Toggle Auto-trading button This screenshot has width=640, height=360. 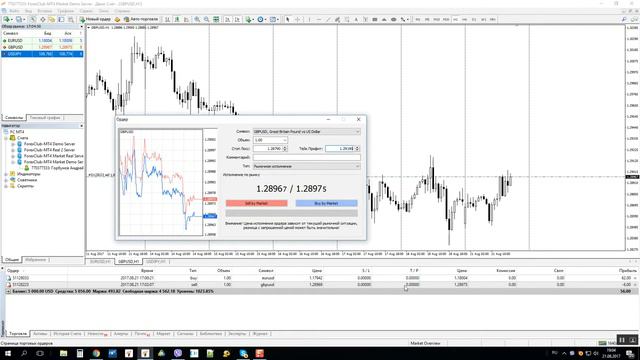click(x=141, y=19)
